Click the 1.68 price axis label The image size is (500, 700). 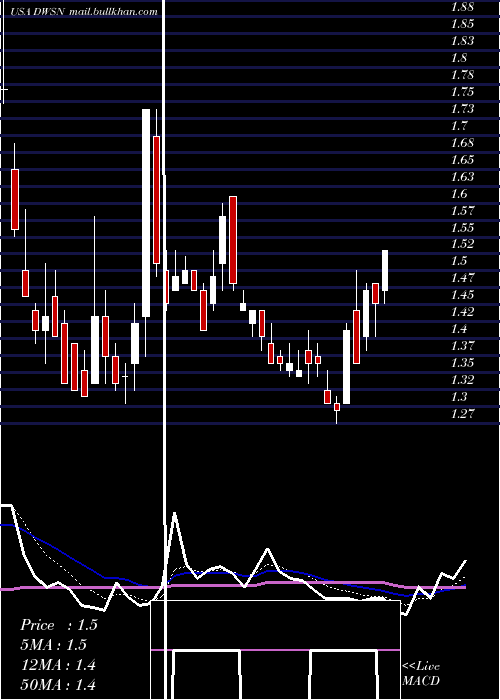[462, 142]
